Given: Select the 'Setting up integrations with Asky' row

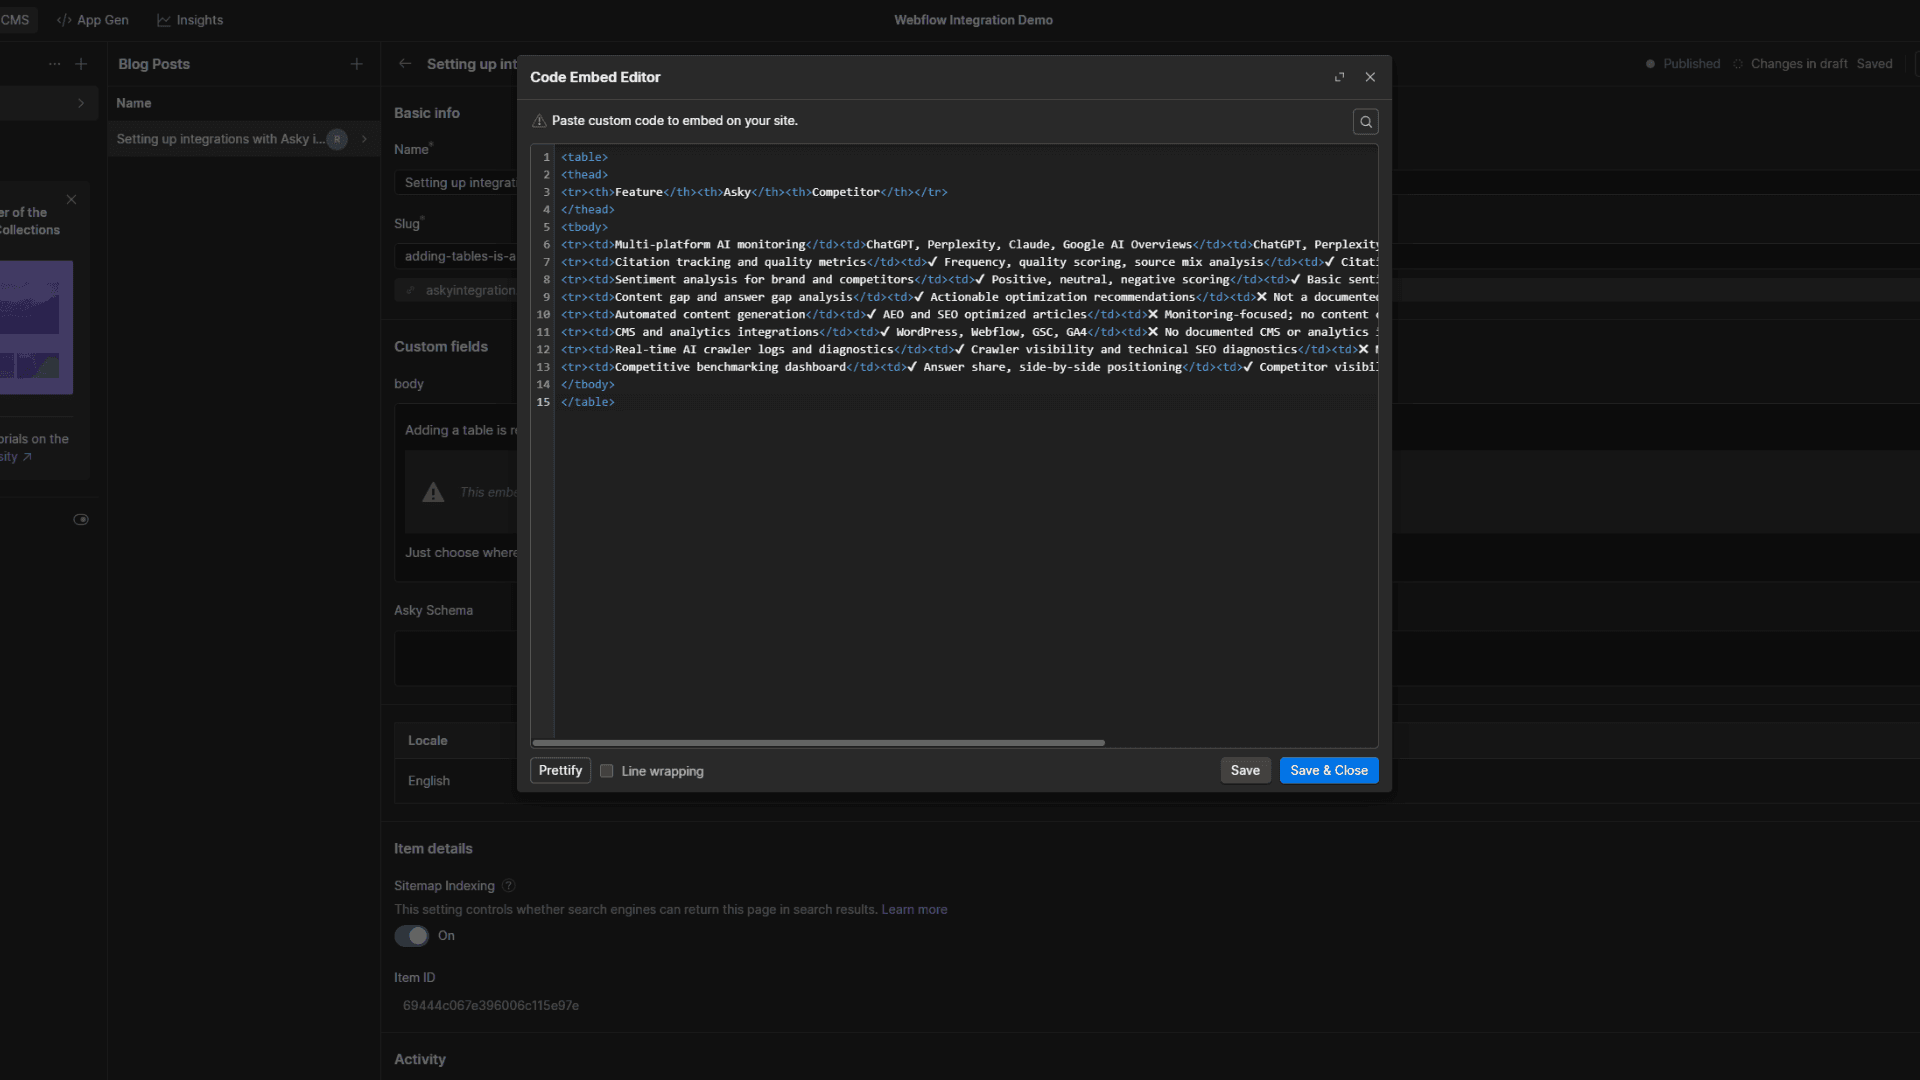Looking at the screenshot, I should (x=243, y=139).
